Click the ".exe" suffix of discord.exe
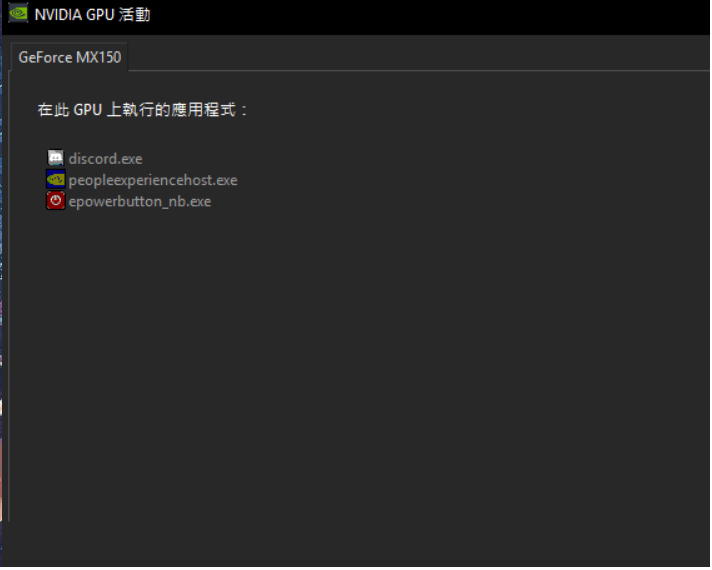This screenshot has width=712, height=570. [130, 158]
